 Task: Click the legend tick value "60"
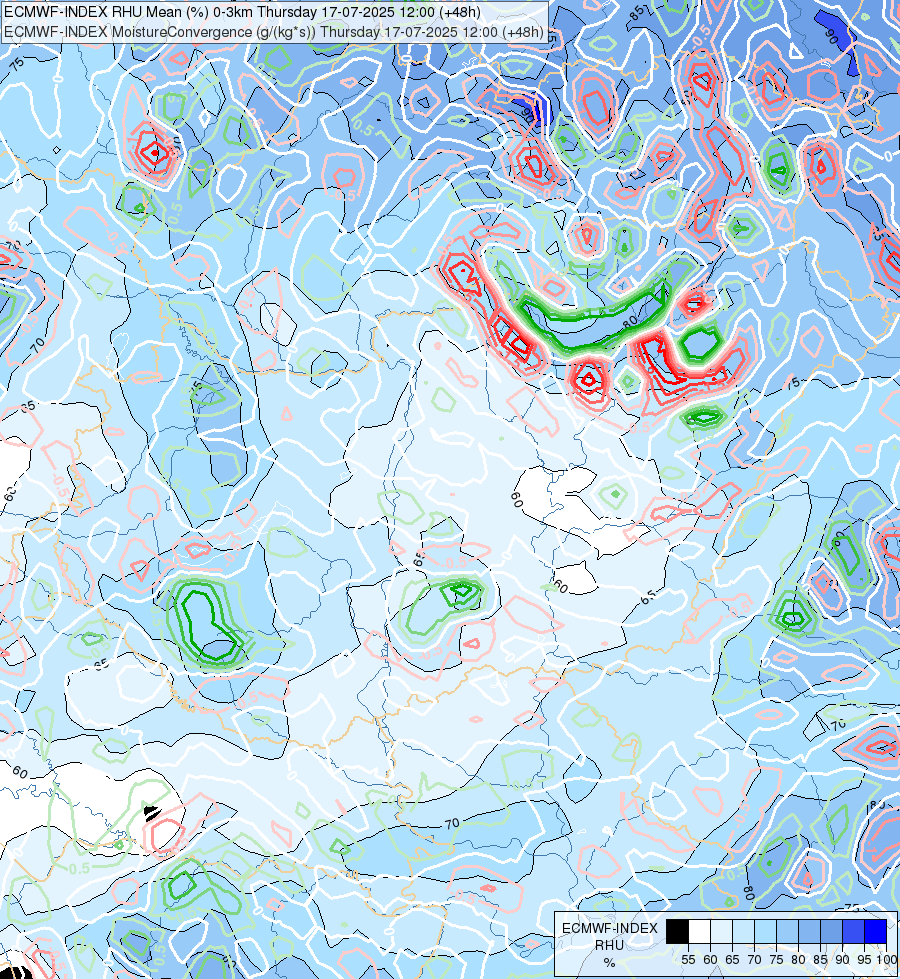pos(710,960)
